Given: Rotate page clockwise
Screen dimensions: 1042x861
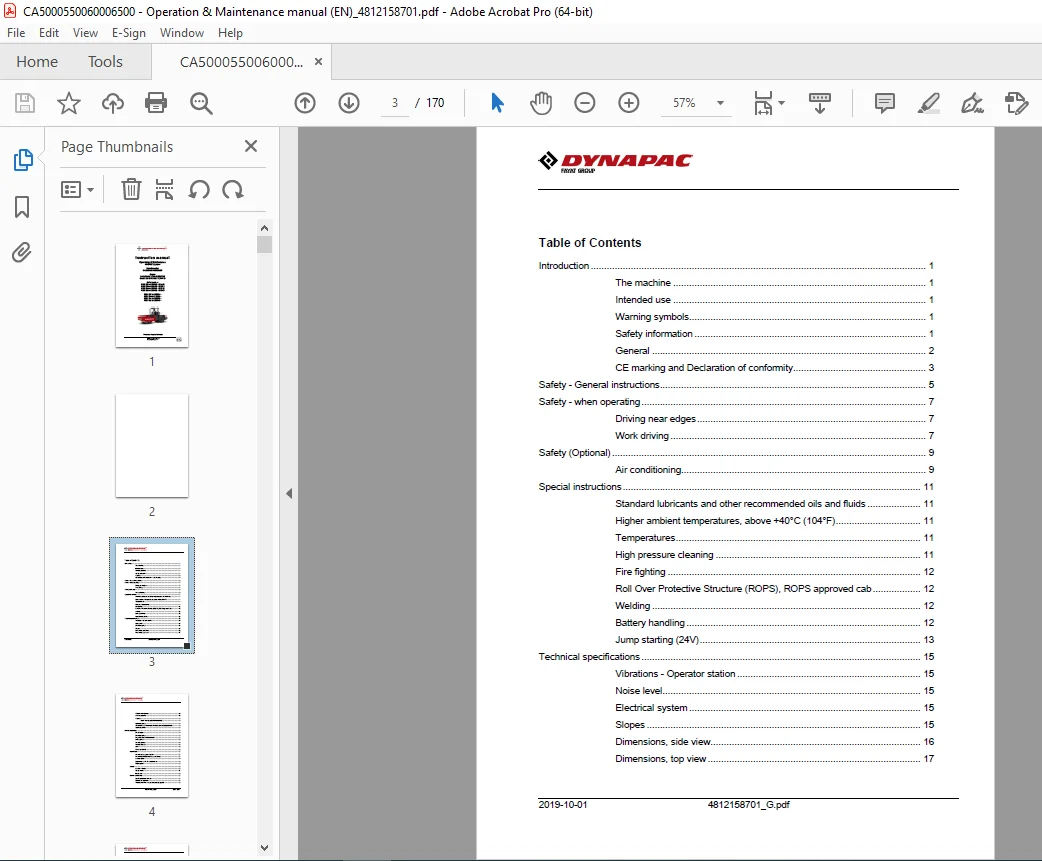Looking at the screenshot, I should (233, 189).
